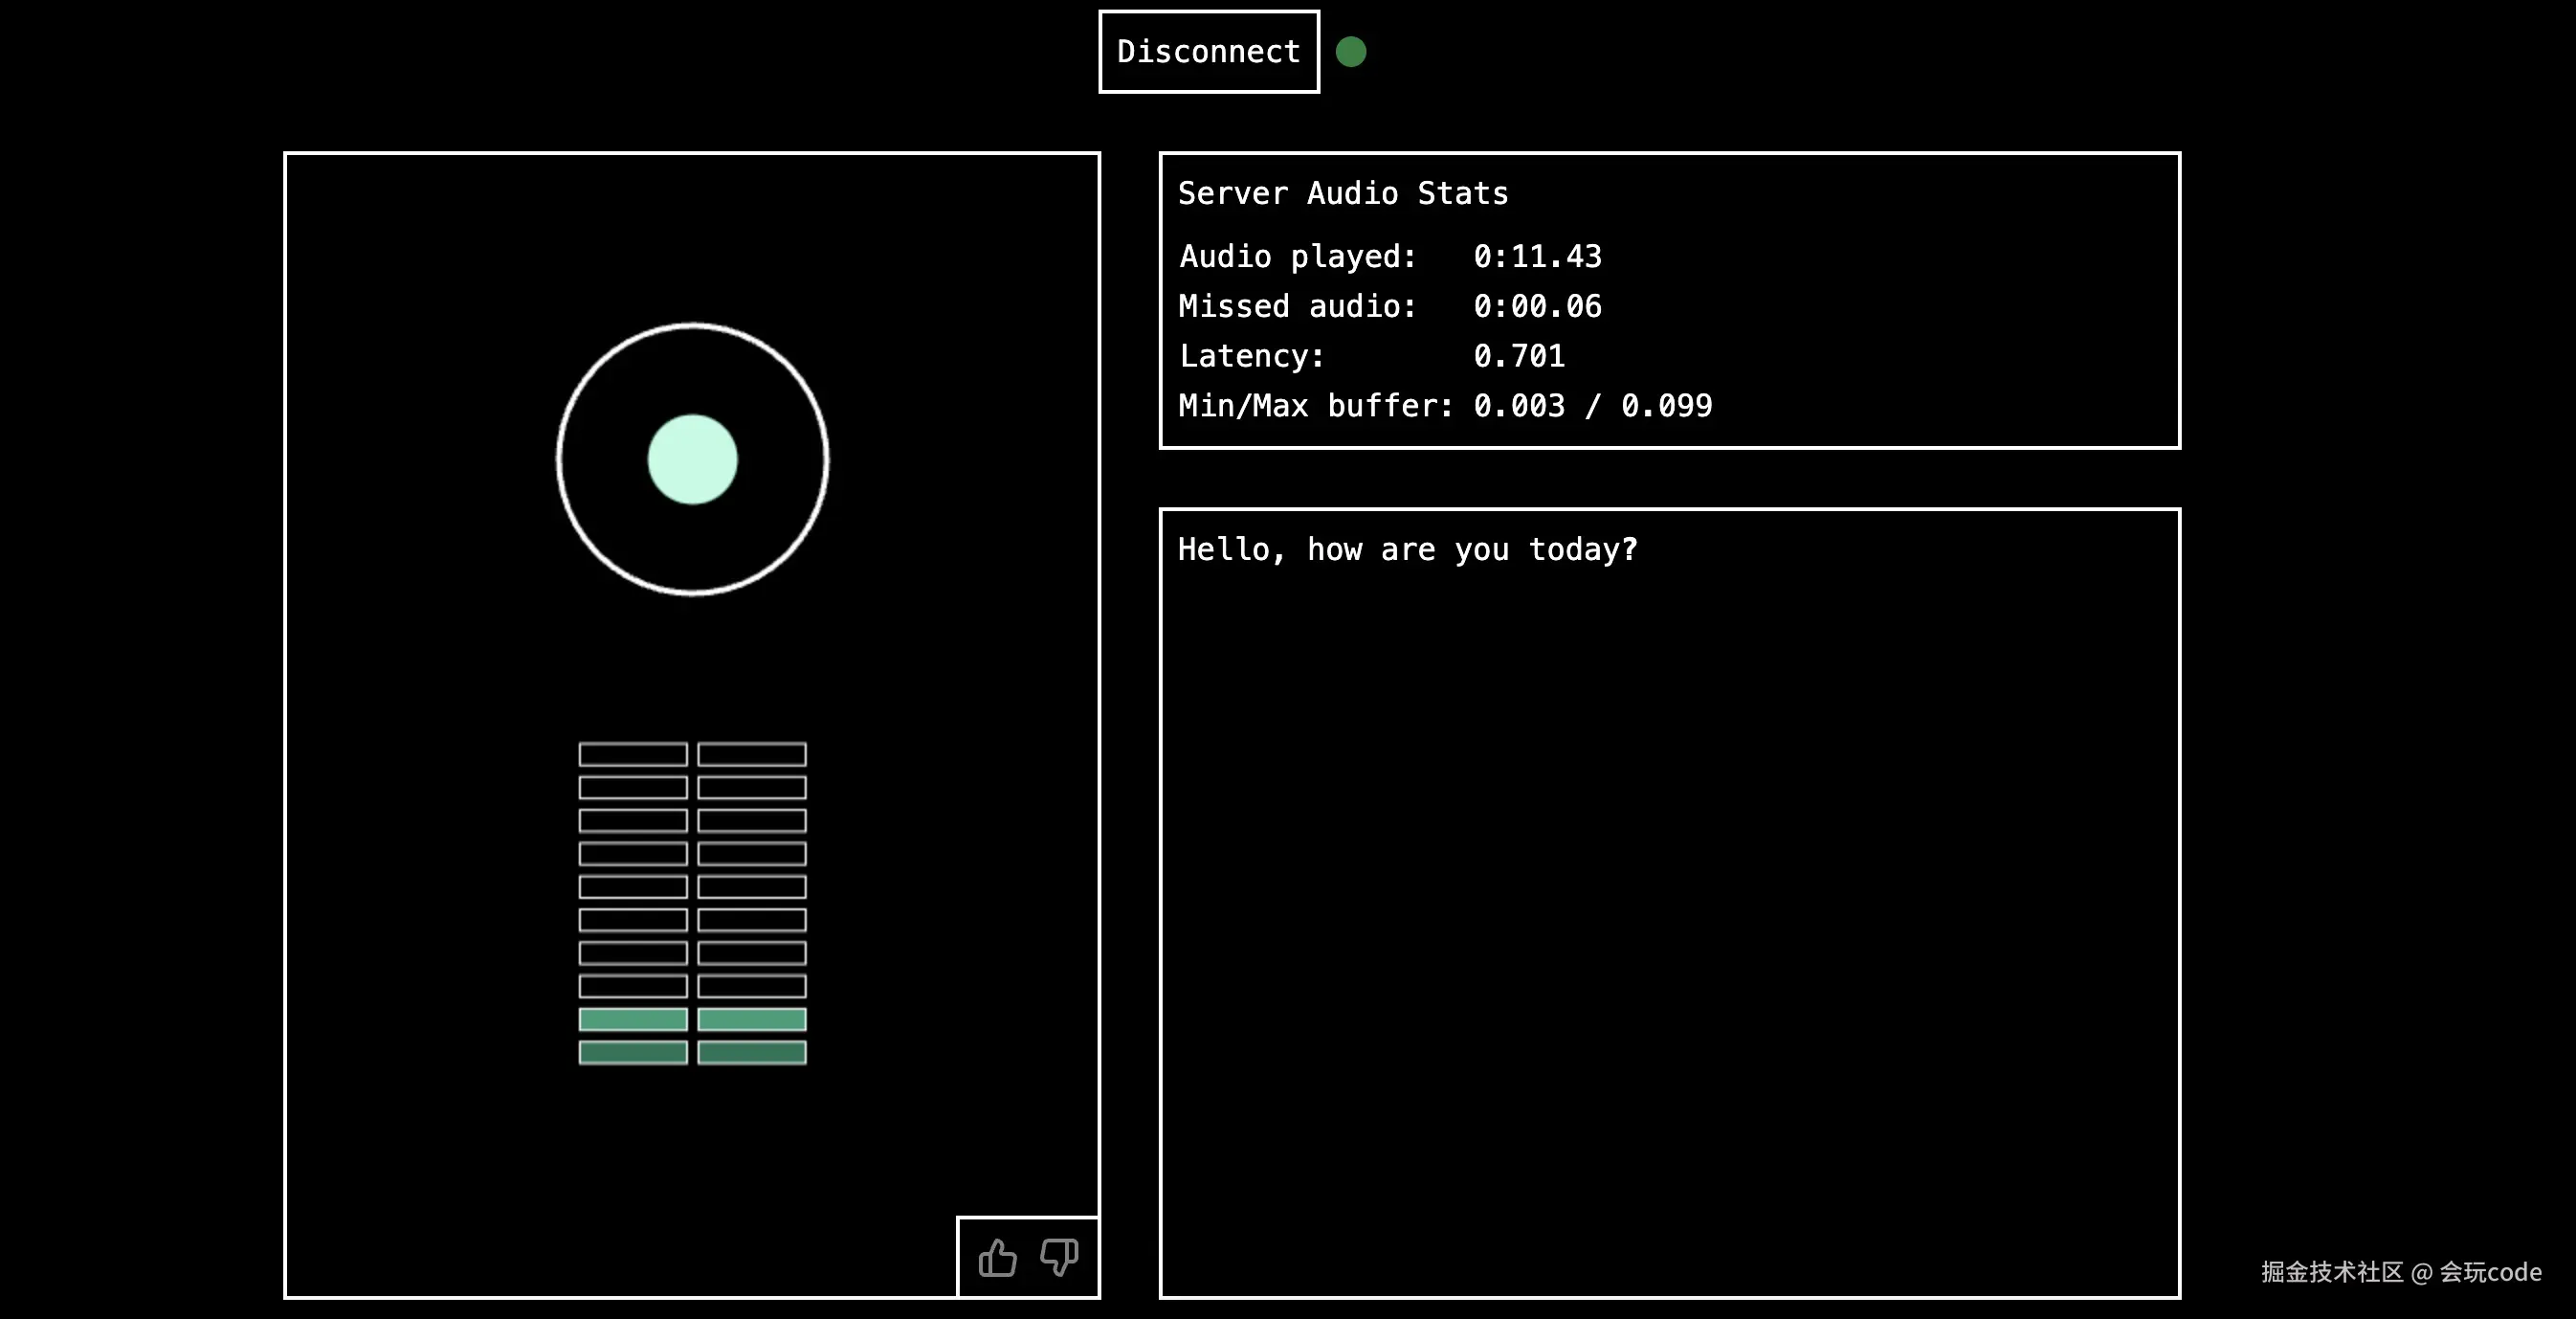Click the thumbs down feedback icon
The image size is (2576, 1319).
click(x=1059, y=1257)
